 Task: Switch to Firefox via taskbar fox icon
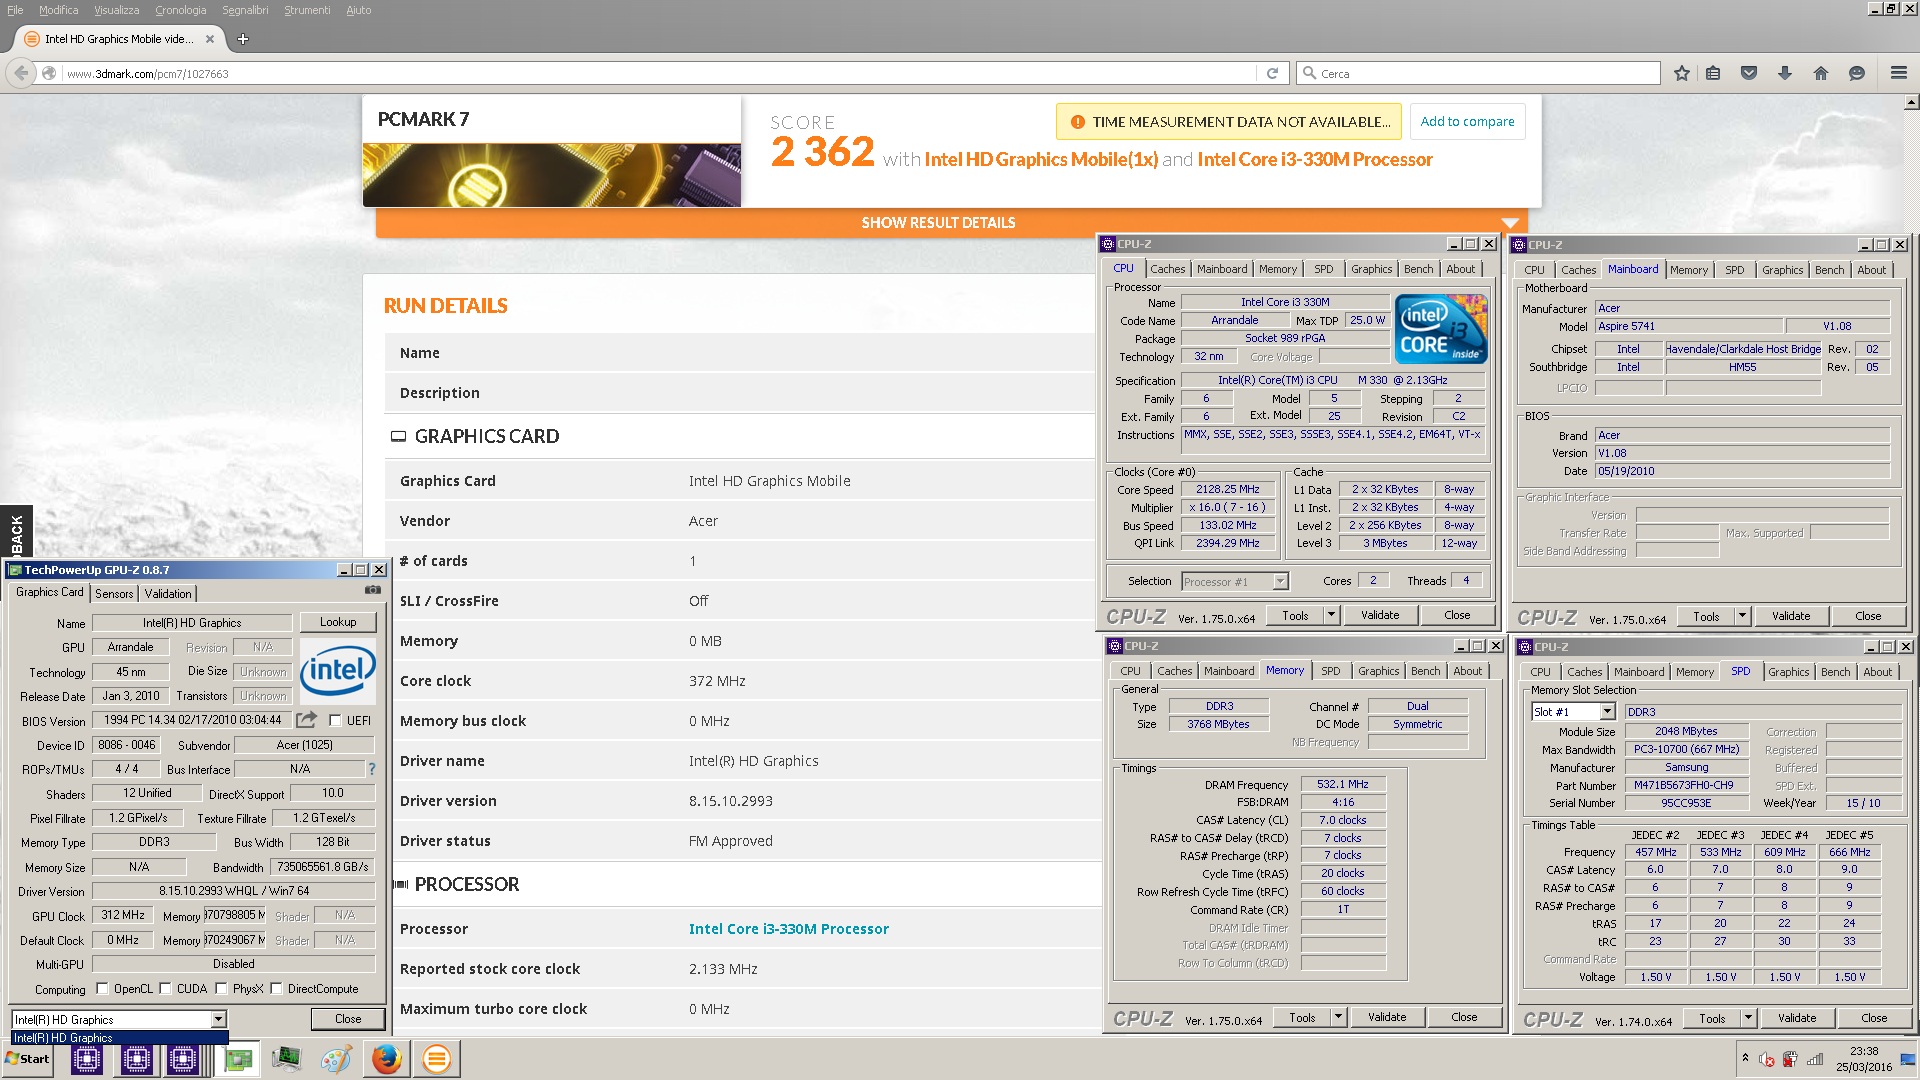coord(387,1059)
